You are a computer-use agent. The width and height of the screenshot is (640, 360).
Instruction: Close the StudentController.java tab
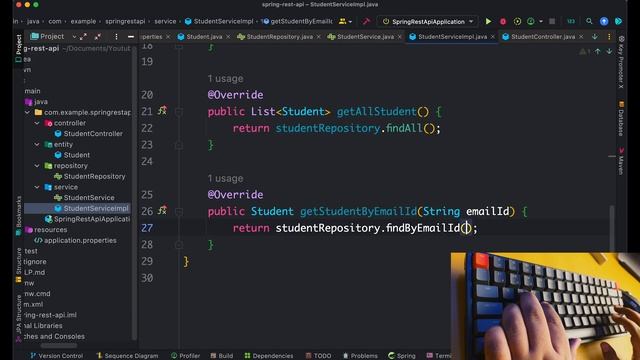581,37
